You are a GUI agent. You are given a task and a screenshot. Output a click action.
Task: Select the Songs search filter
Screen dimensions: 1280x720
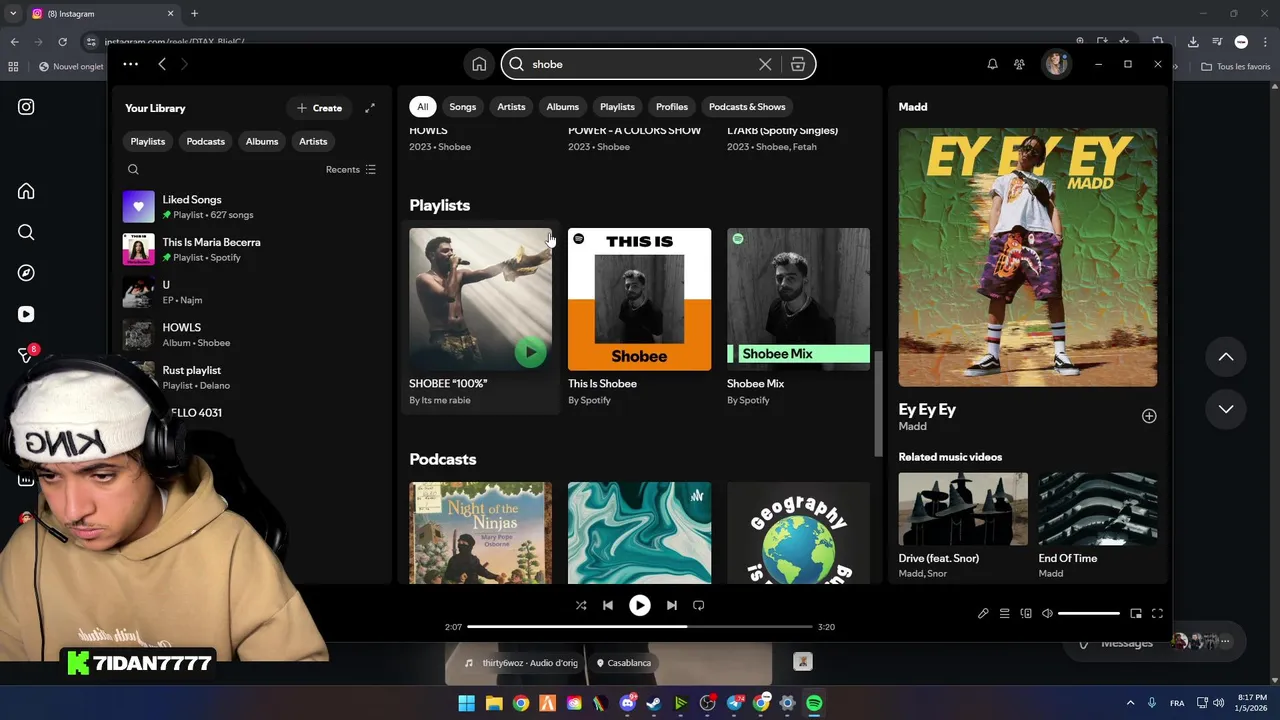(462, 107)
